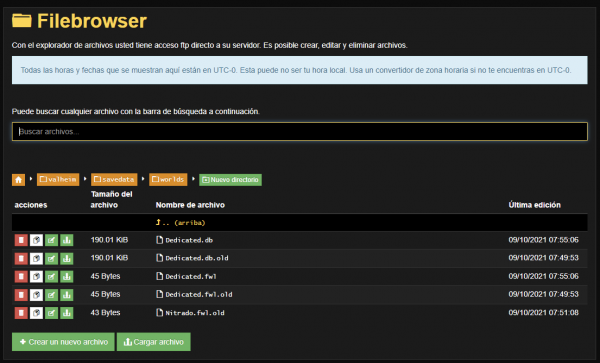Open the worlds breadcrumb folder
This screenshot has width=600, height=363.
click(x=168, y=179)
